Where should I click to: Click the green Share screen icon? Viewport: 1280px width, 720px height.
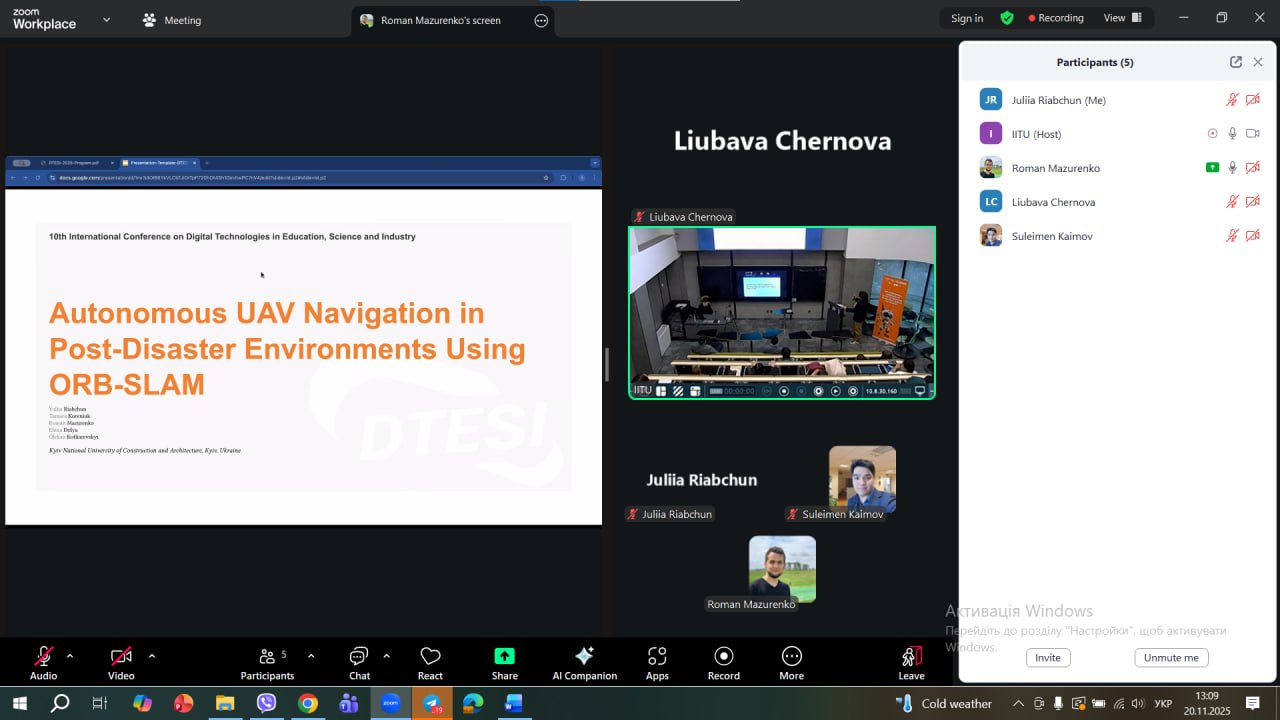point(505,657)
